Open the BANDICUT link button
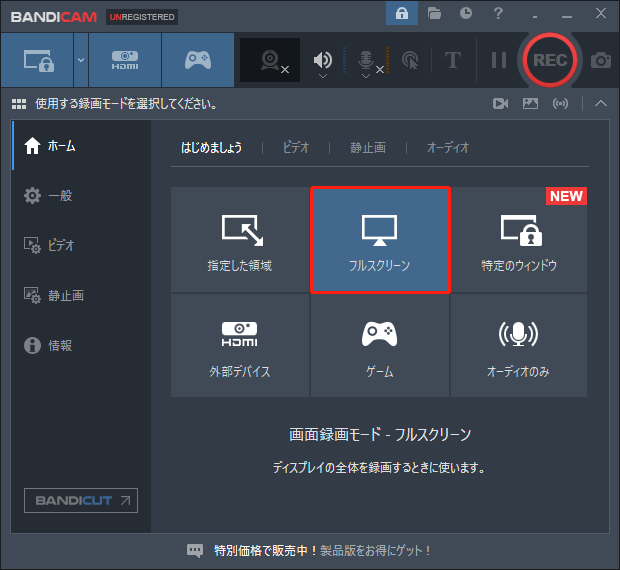The height and width of the screenshot is (570, 620). tap(81, 500)
